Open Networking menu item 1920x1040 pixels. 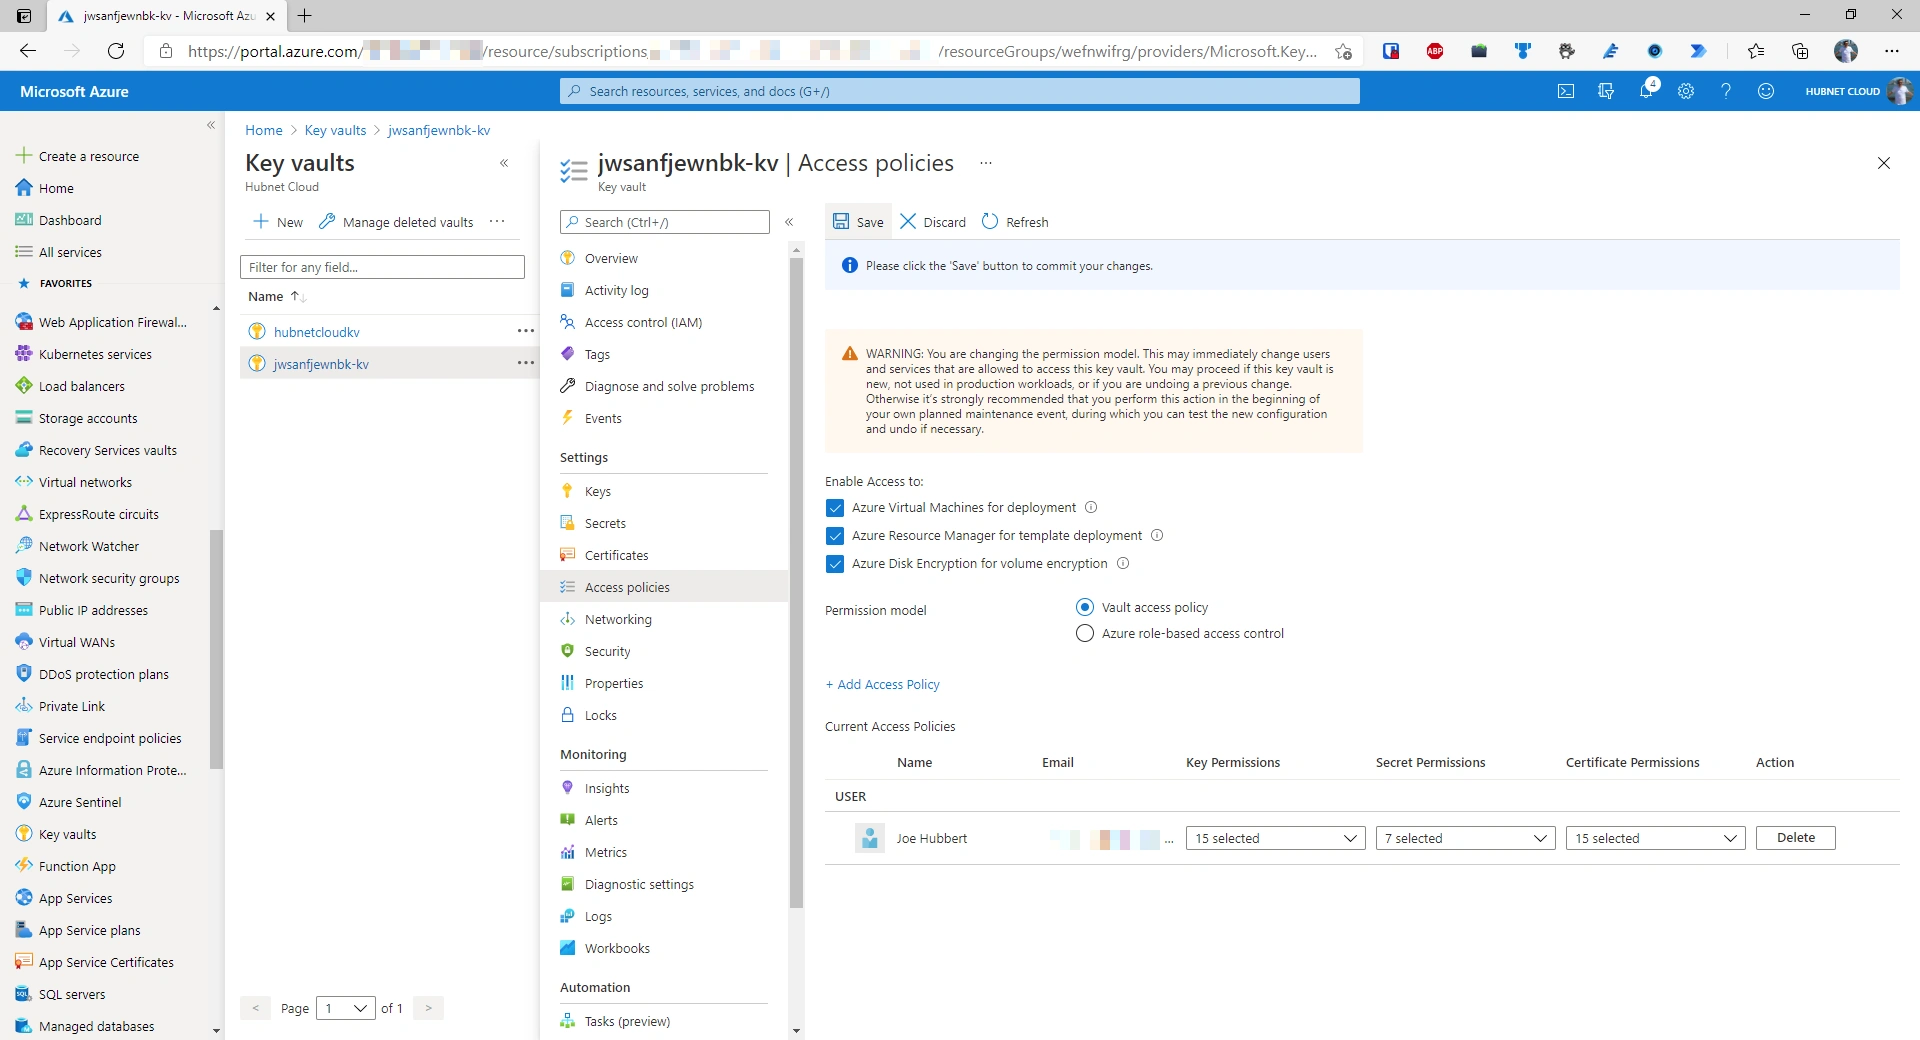618,619
